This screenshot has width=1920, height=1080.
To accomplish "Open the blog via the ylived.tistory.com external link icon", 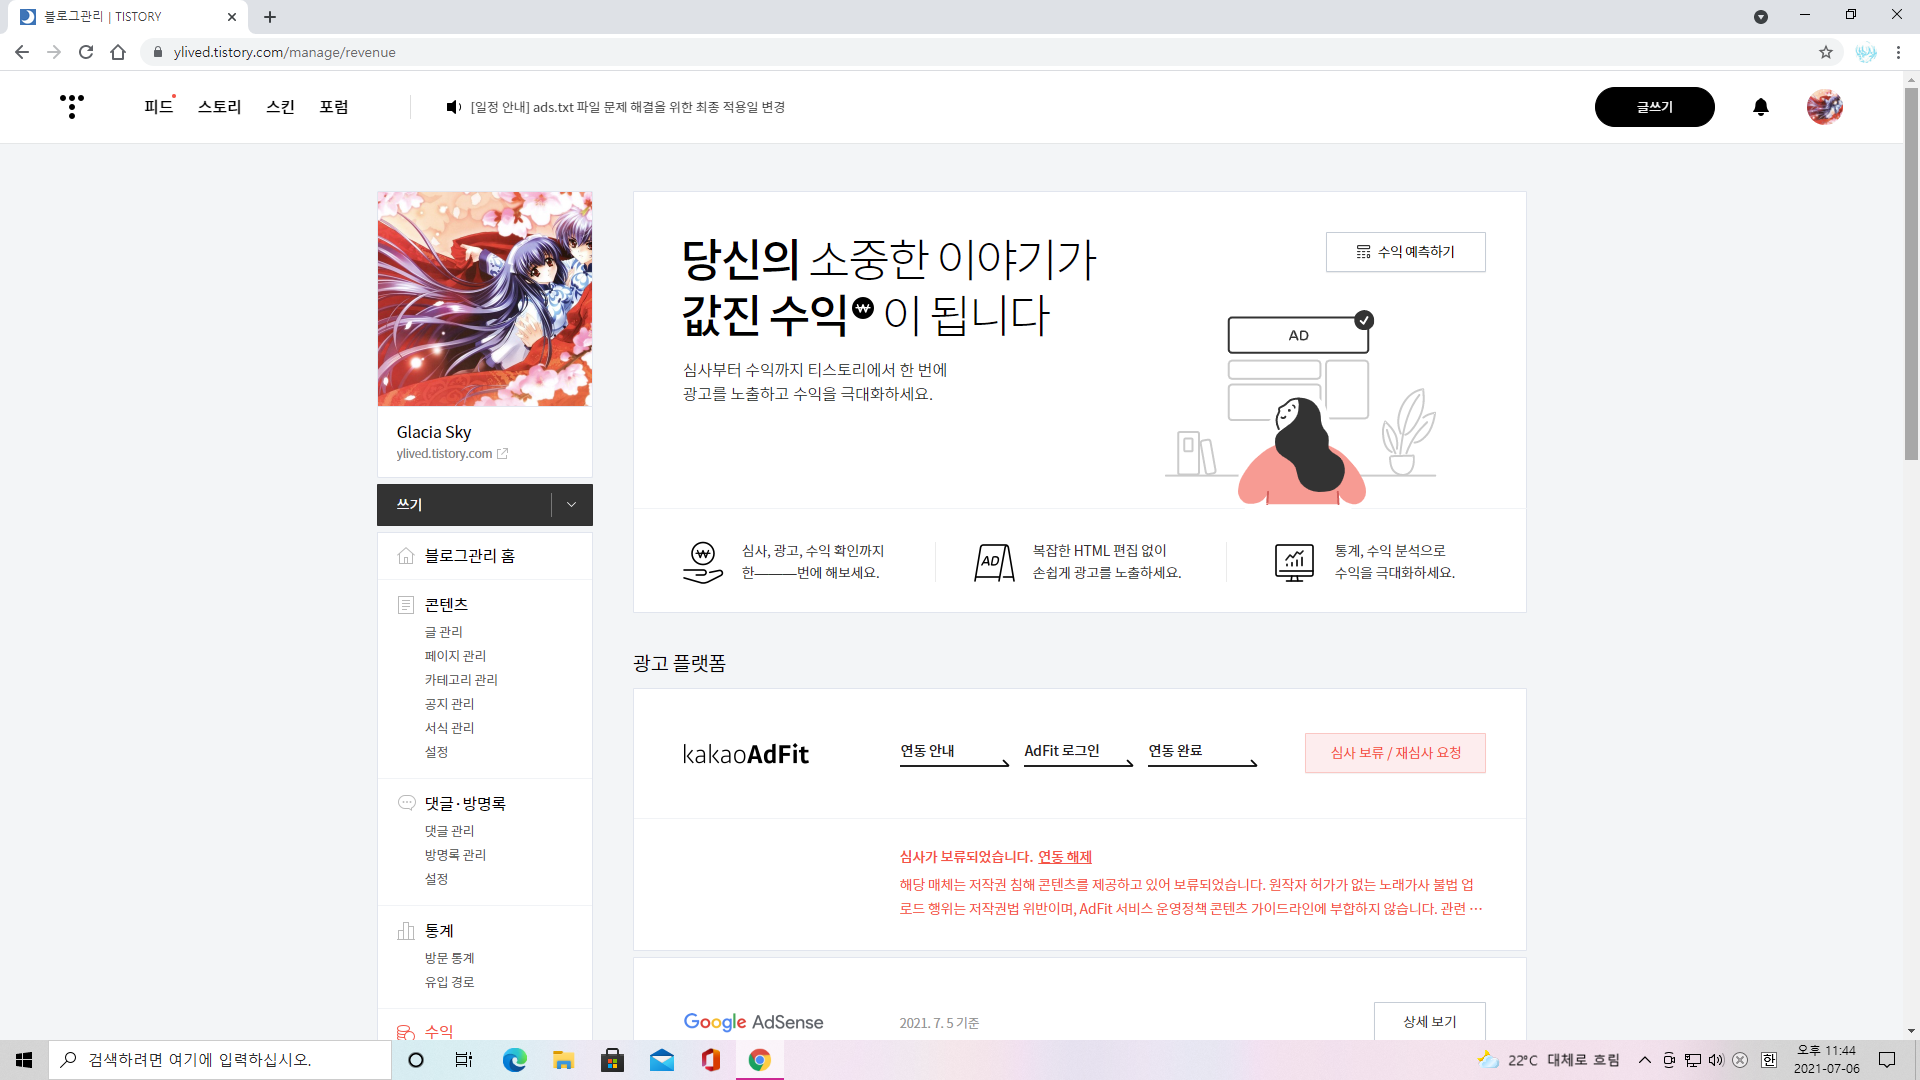I will 503,454.
